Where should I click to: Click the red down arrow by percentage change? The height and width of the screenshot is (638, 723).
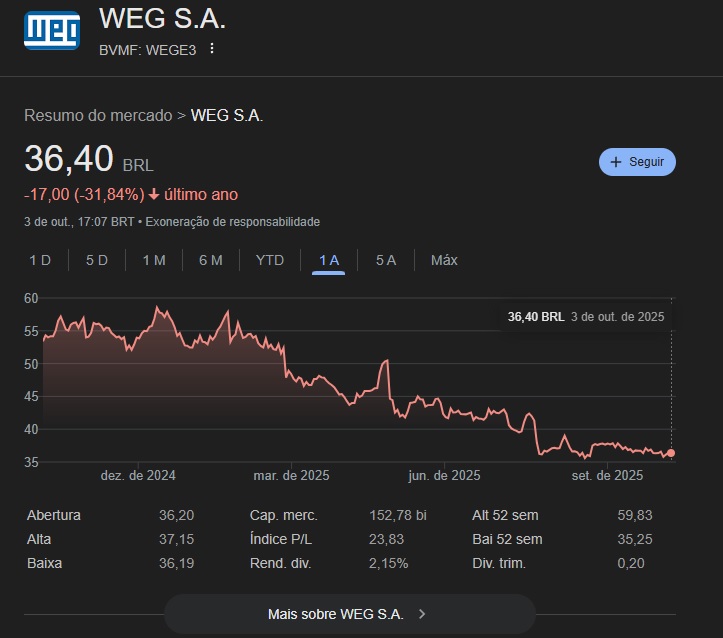click(x=154, y=194)
